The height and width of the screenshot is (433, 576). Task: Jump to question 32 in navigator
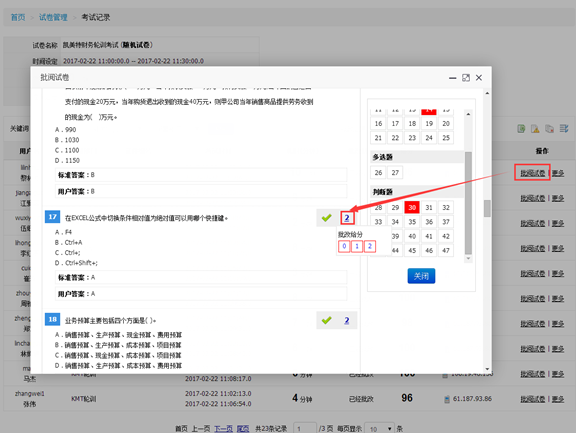(446, 208)
